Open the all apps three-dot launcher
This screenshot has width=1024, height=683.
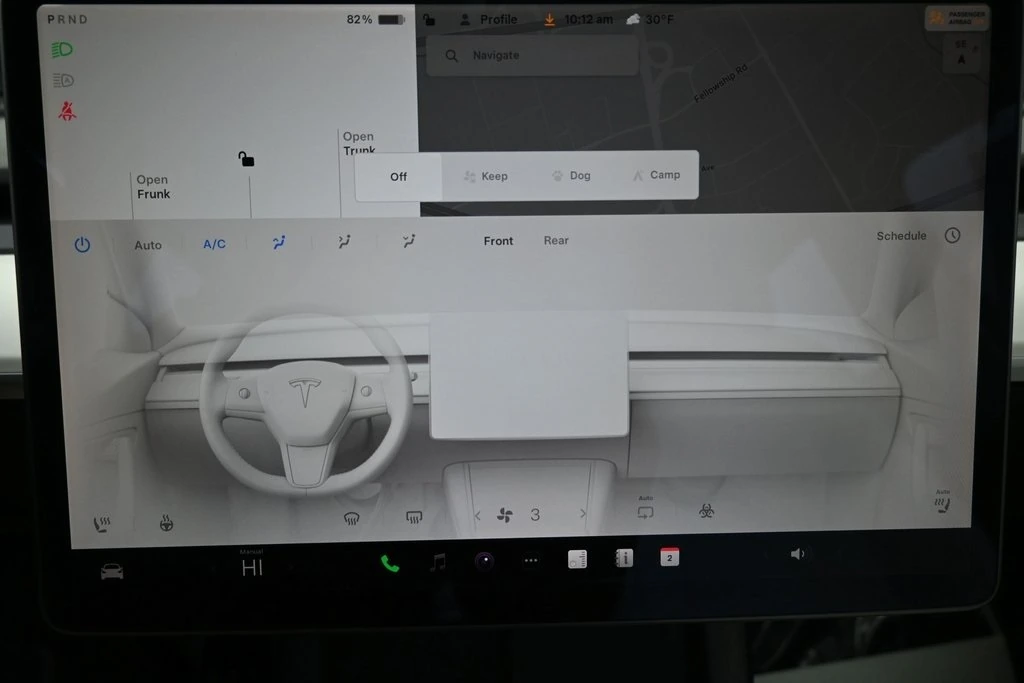pos(531,560)
